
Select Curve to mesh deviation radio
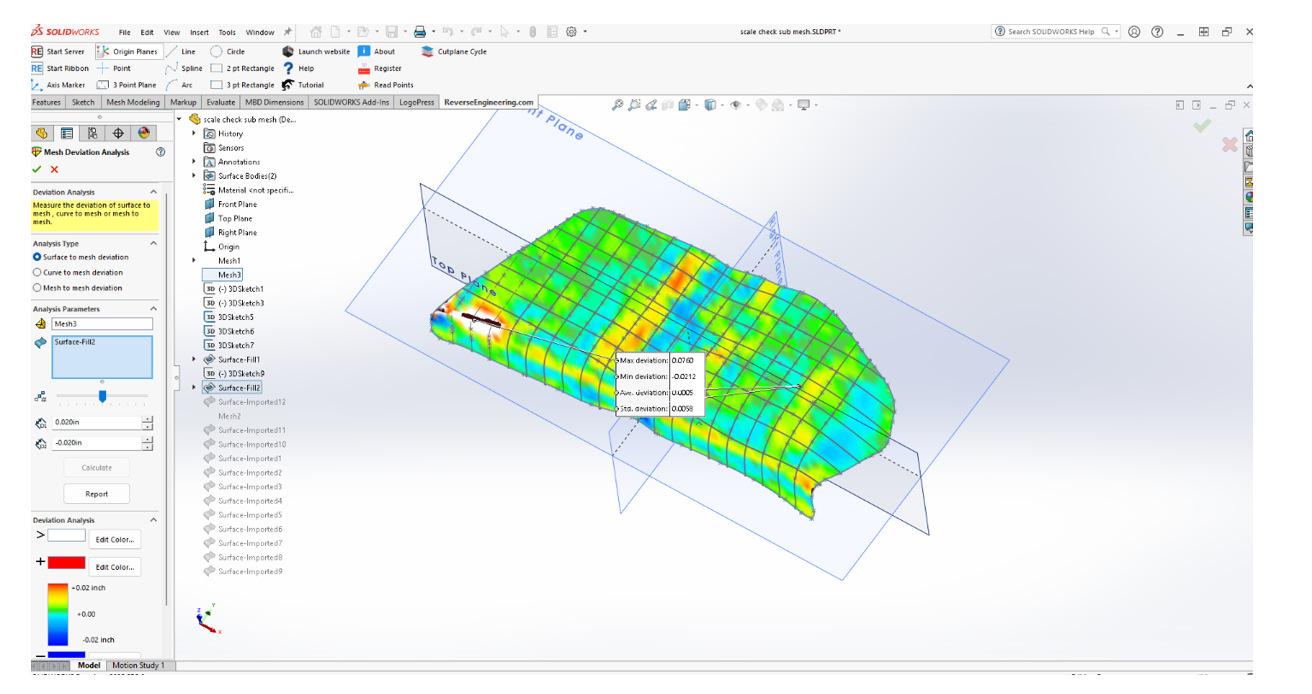(x=37, y=272)
